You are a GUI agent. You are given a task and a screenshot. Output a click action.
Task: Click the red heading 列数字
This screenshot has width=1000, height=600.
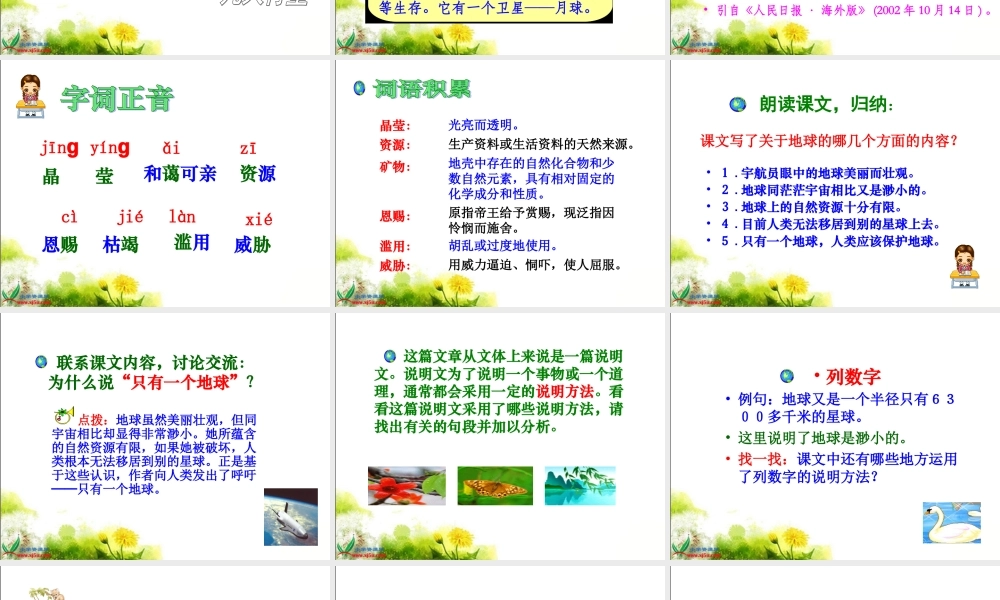click(x=853, y=377)
